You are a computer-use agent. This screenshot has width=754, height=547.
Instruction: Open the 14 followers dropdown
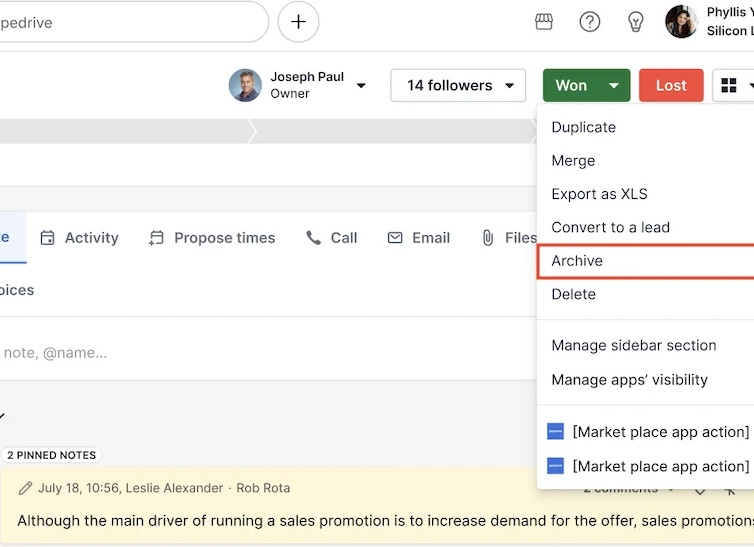pos(458,86)
